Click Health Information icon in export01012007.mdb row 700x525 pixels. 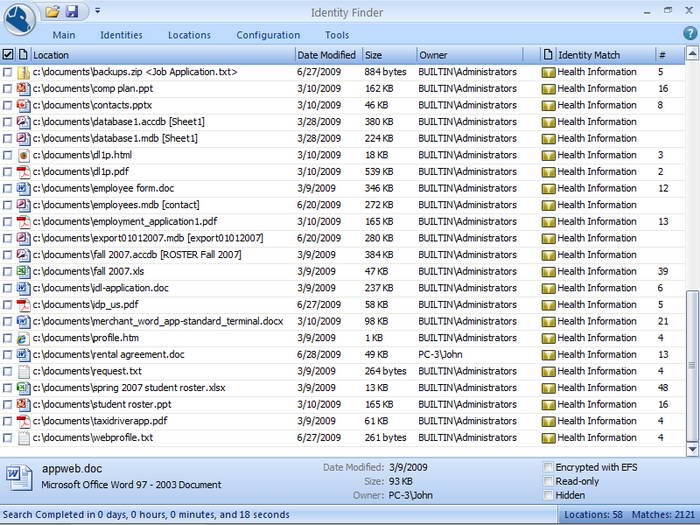point(548,239)
